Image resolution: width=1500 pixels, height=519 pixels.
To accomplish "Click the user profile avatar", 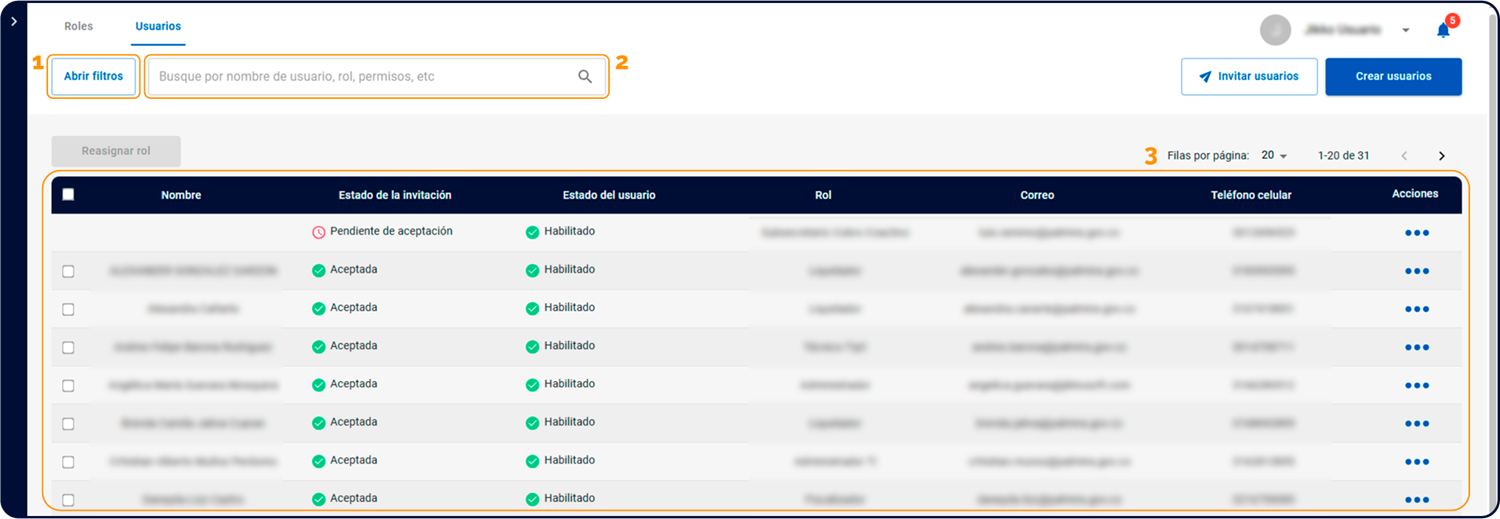I will 1275,30.
